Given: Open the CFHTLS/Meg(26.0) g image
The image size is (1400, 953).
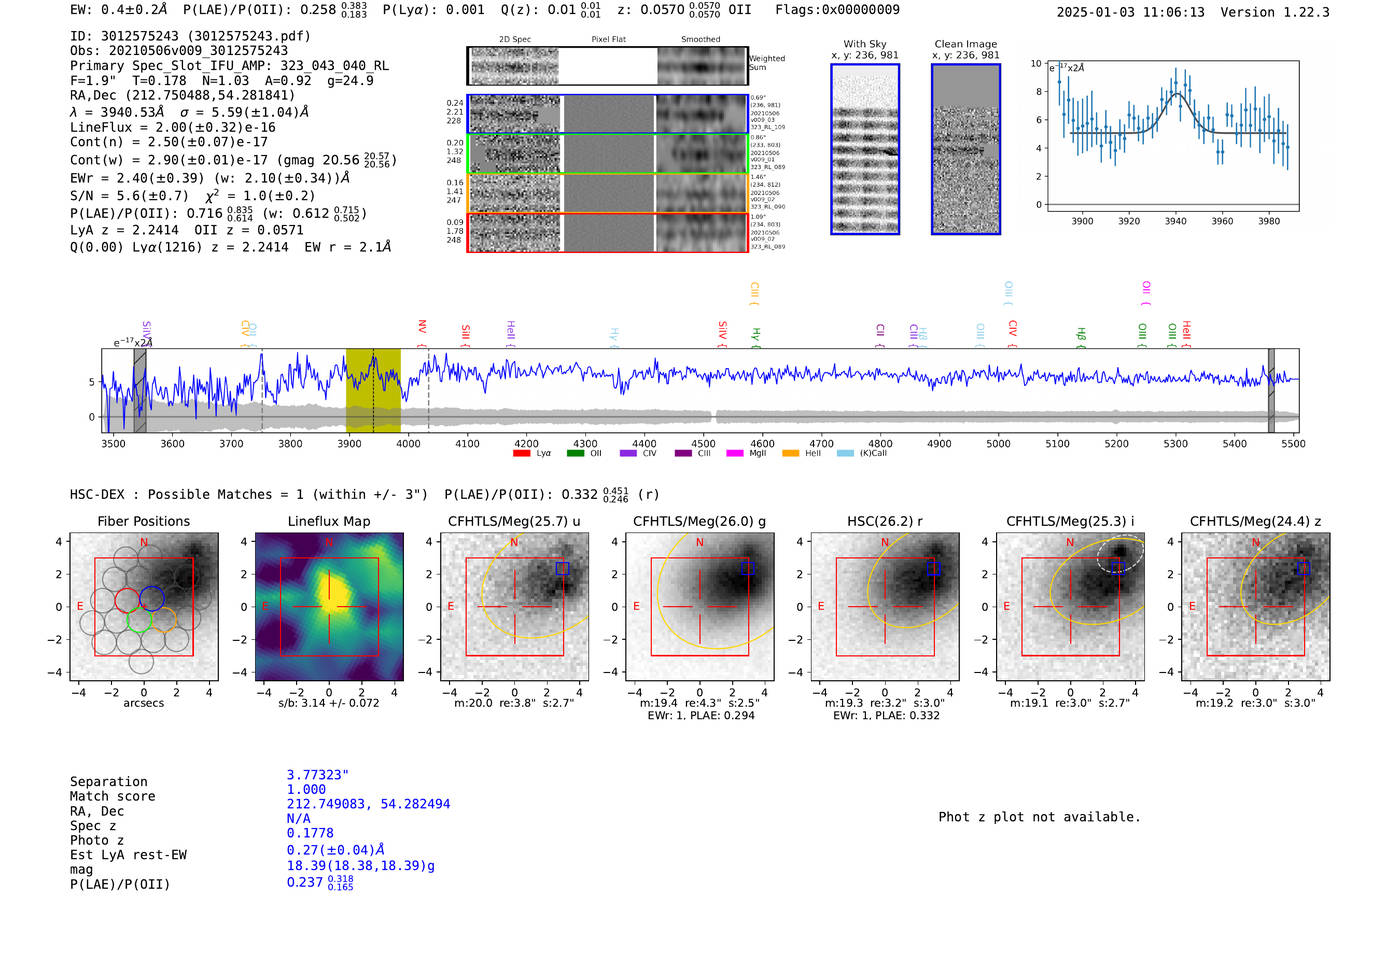Looking at the screenshot, I should click(x=699, y=606).
